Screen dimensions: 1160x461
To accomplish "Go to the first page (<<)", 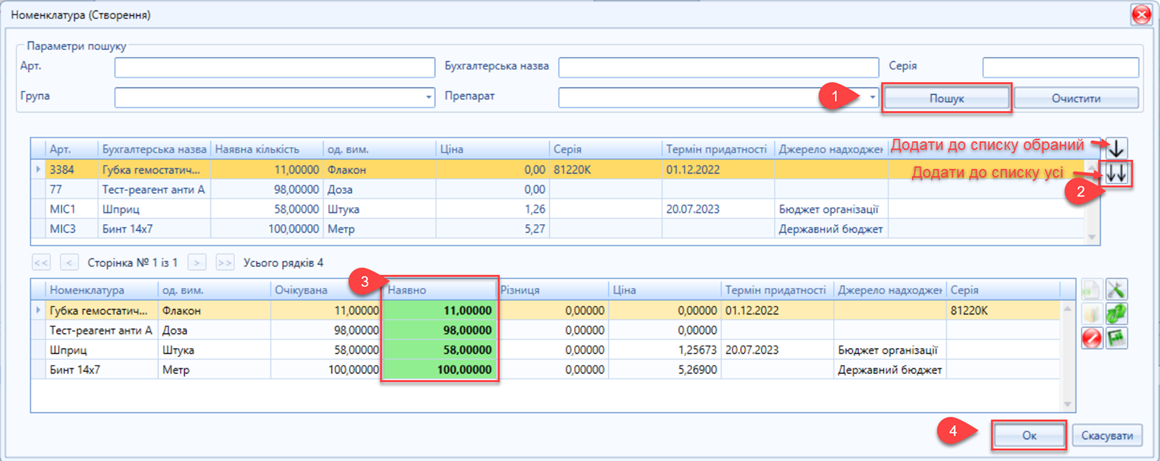I will tap(41, 262).
